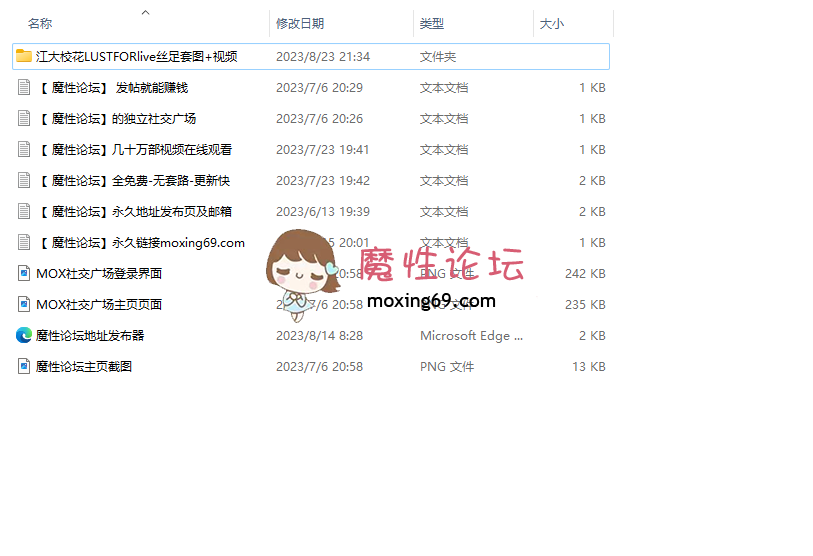The width and height of the screenshot is (813, 556).
Task: Click the 文本文档 type of 发帖就能赚钱
Action: pyautogui.click(x=444, y=88)
